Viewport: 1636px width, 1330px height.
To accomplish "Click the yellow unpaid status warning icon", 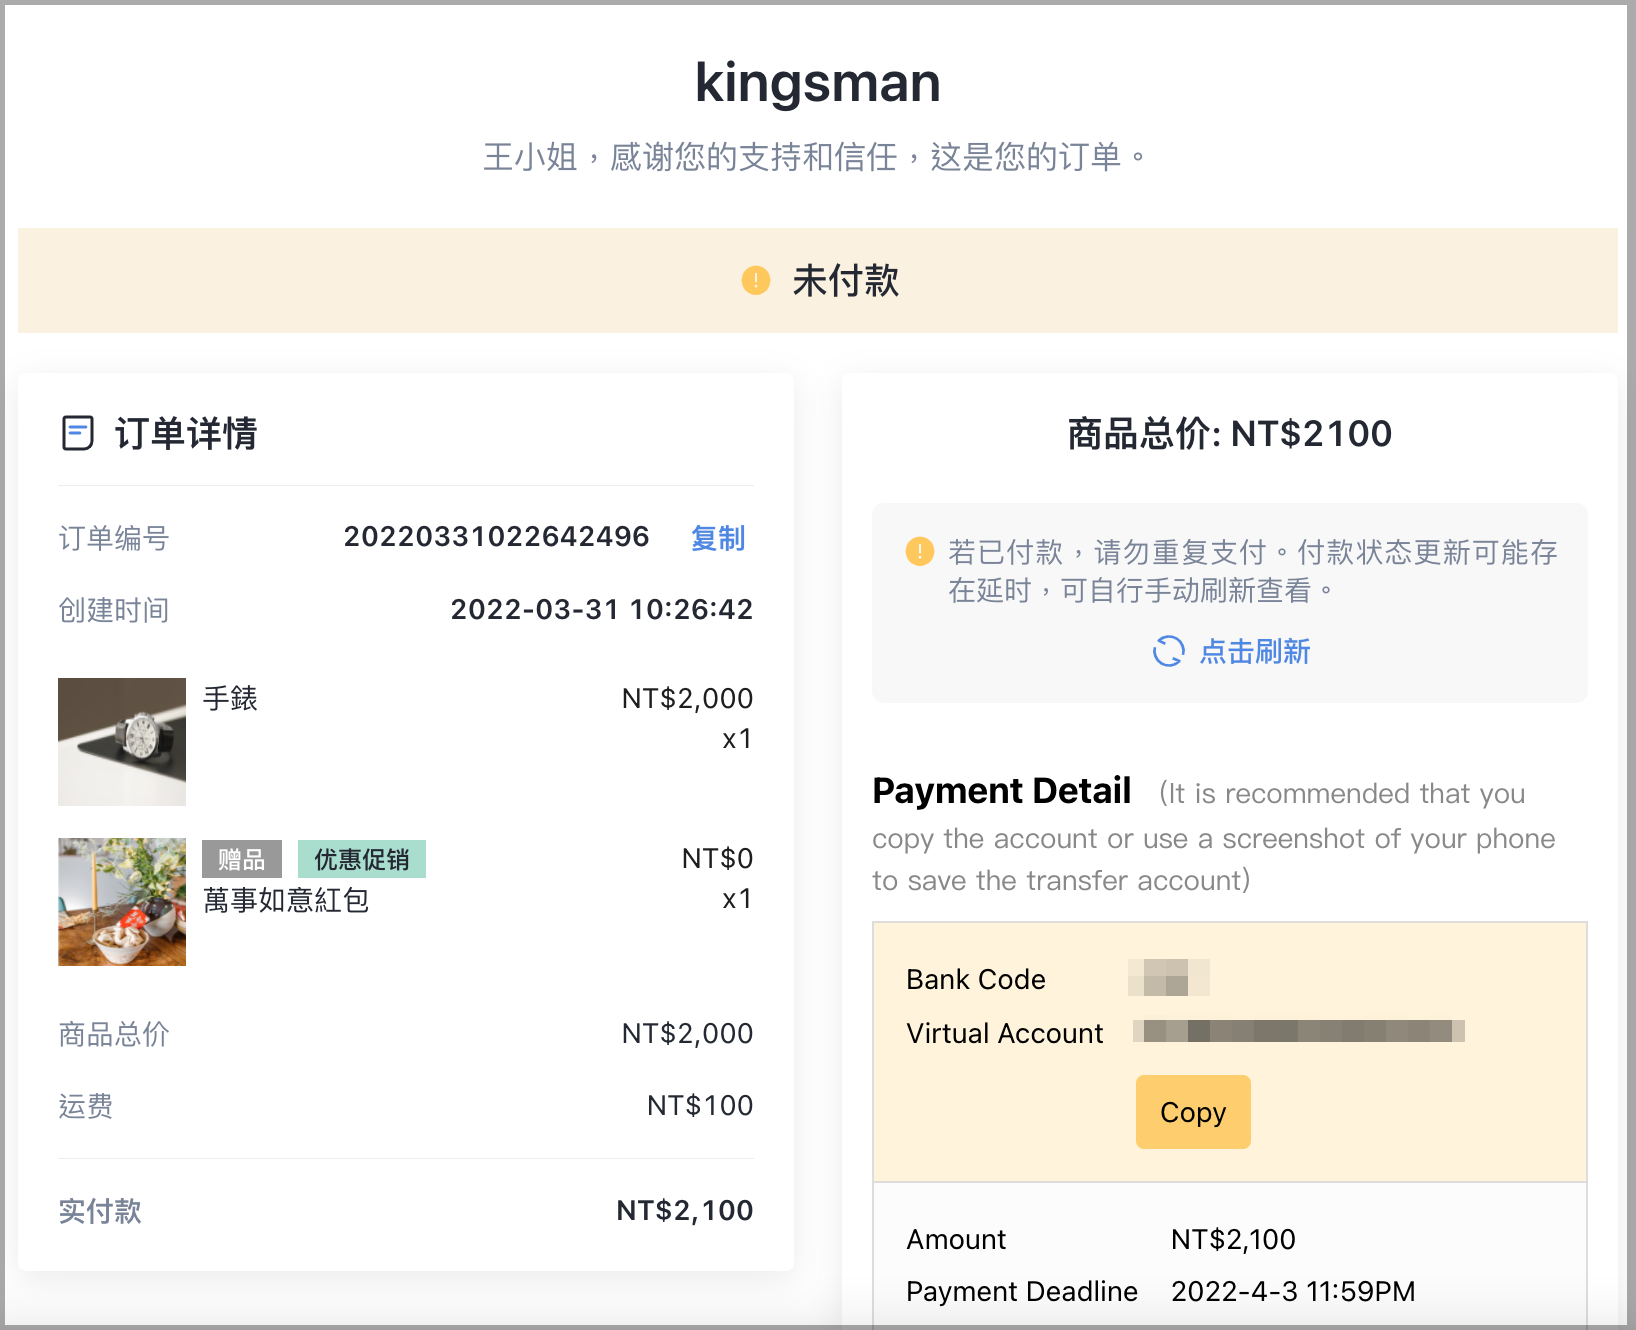I will 756,281.
